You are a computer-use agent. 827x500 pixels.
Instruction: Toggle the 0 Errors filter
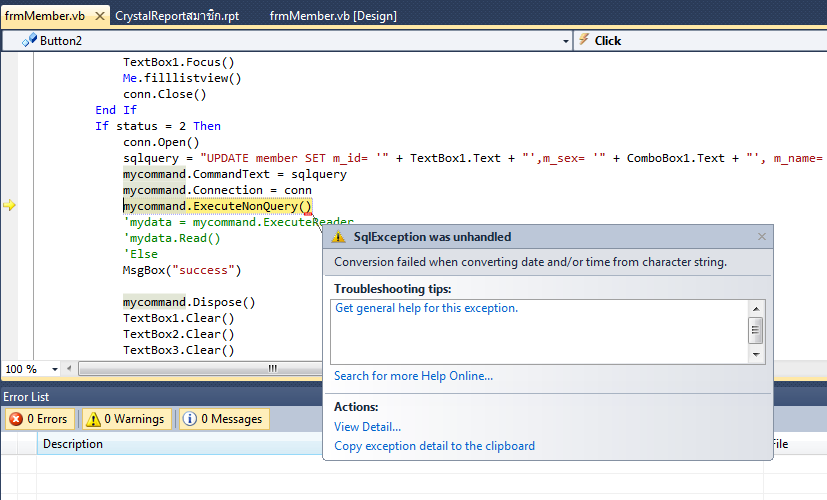tap(38, 419)
